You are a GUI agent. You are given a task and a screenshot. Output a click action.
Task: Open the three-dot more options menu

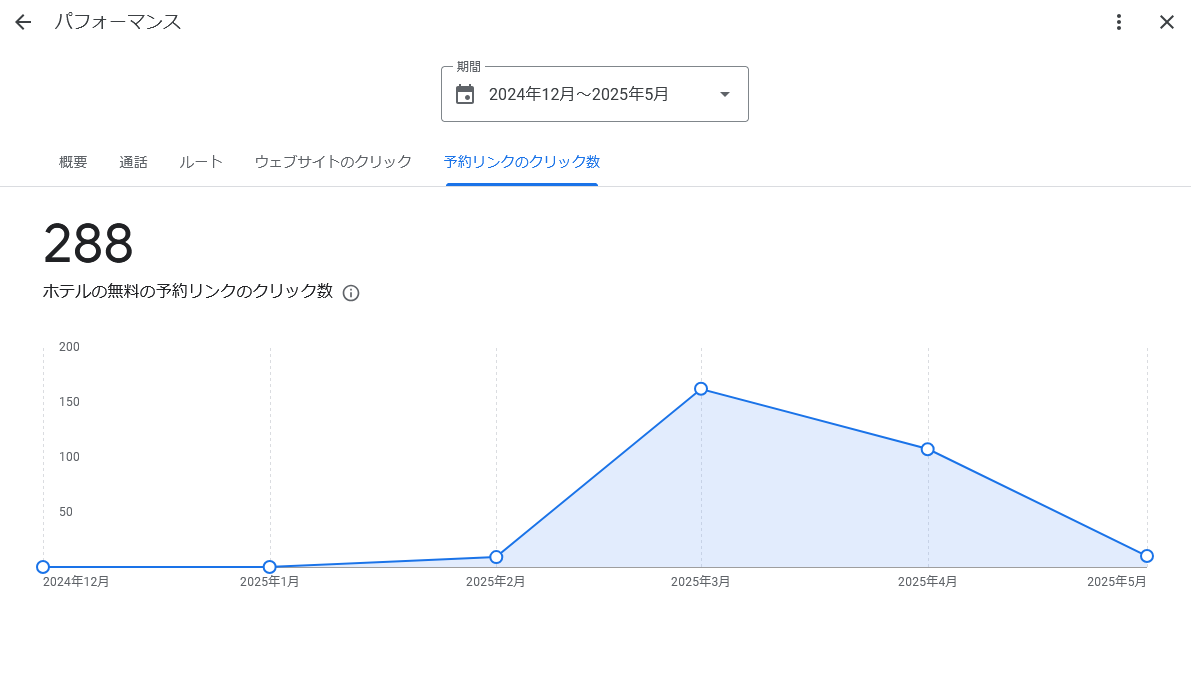pyautogui.click(x=1119, y=22)
